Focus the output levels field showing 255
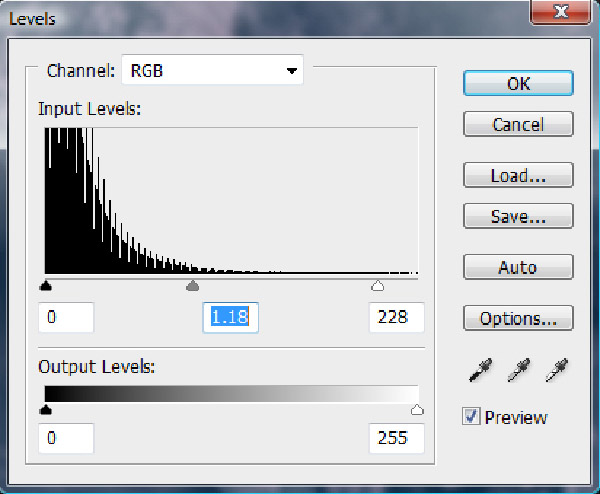The height and width of the screenshot is (494, 600). 397,438
